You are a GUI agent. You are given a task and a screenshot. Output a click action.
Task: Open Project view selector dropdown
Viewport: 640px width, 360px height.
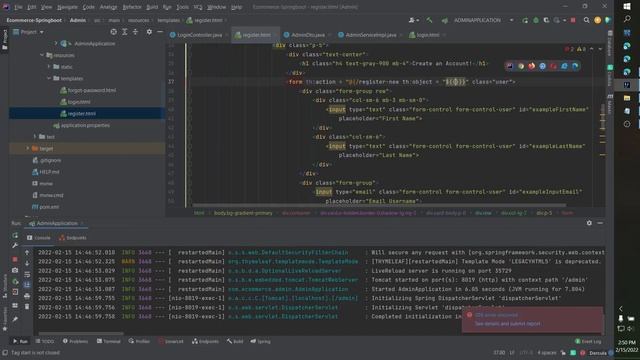tap(29, 32)
